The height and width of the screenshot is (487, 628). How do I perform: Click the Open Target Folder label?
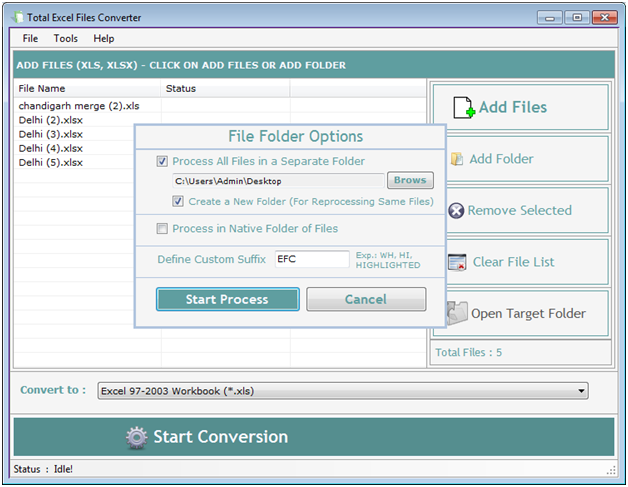(528, 314)
